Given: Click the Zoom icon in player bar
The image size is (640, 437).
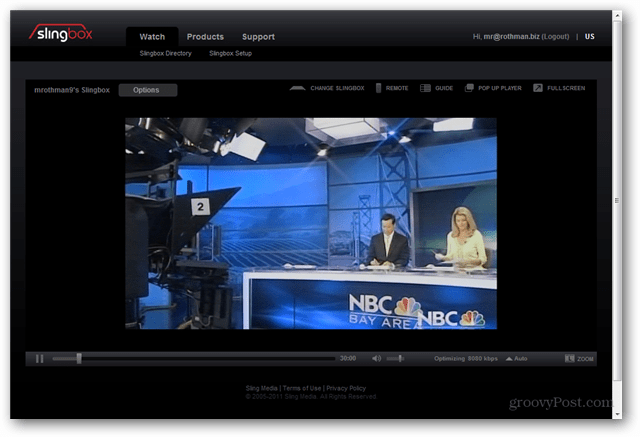Looking at the screenshot, I should pos(570,359).
